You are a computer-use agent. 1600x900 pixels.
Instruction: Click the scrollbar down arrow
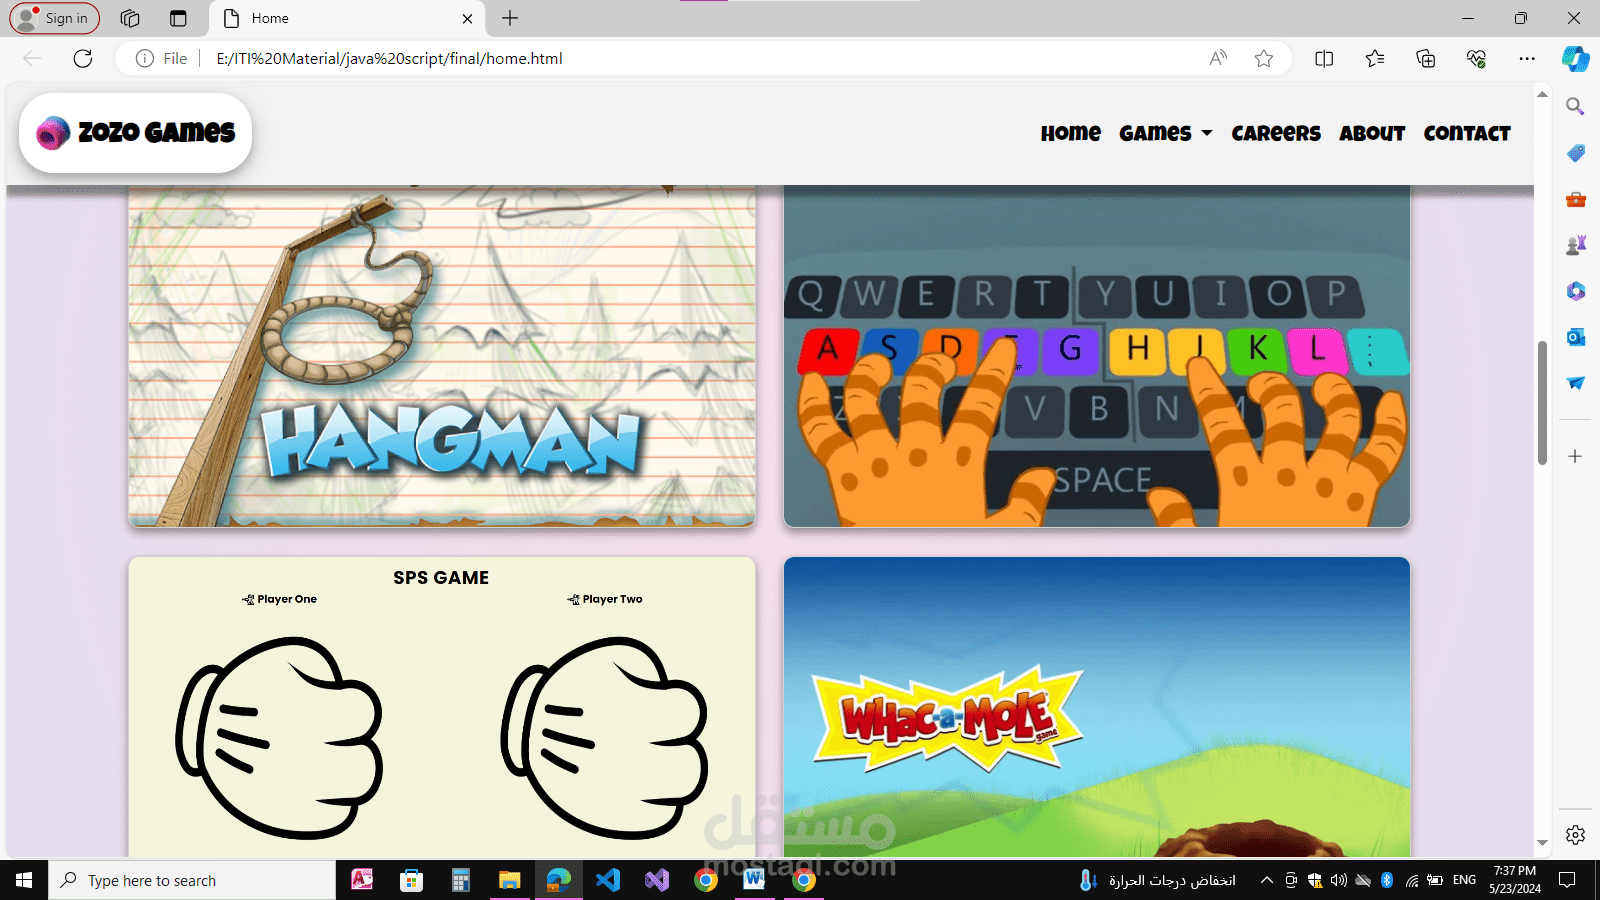1542,843
